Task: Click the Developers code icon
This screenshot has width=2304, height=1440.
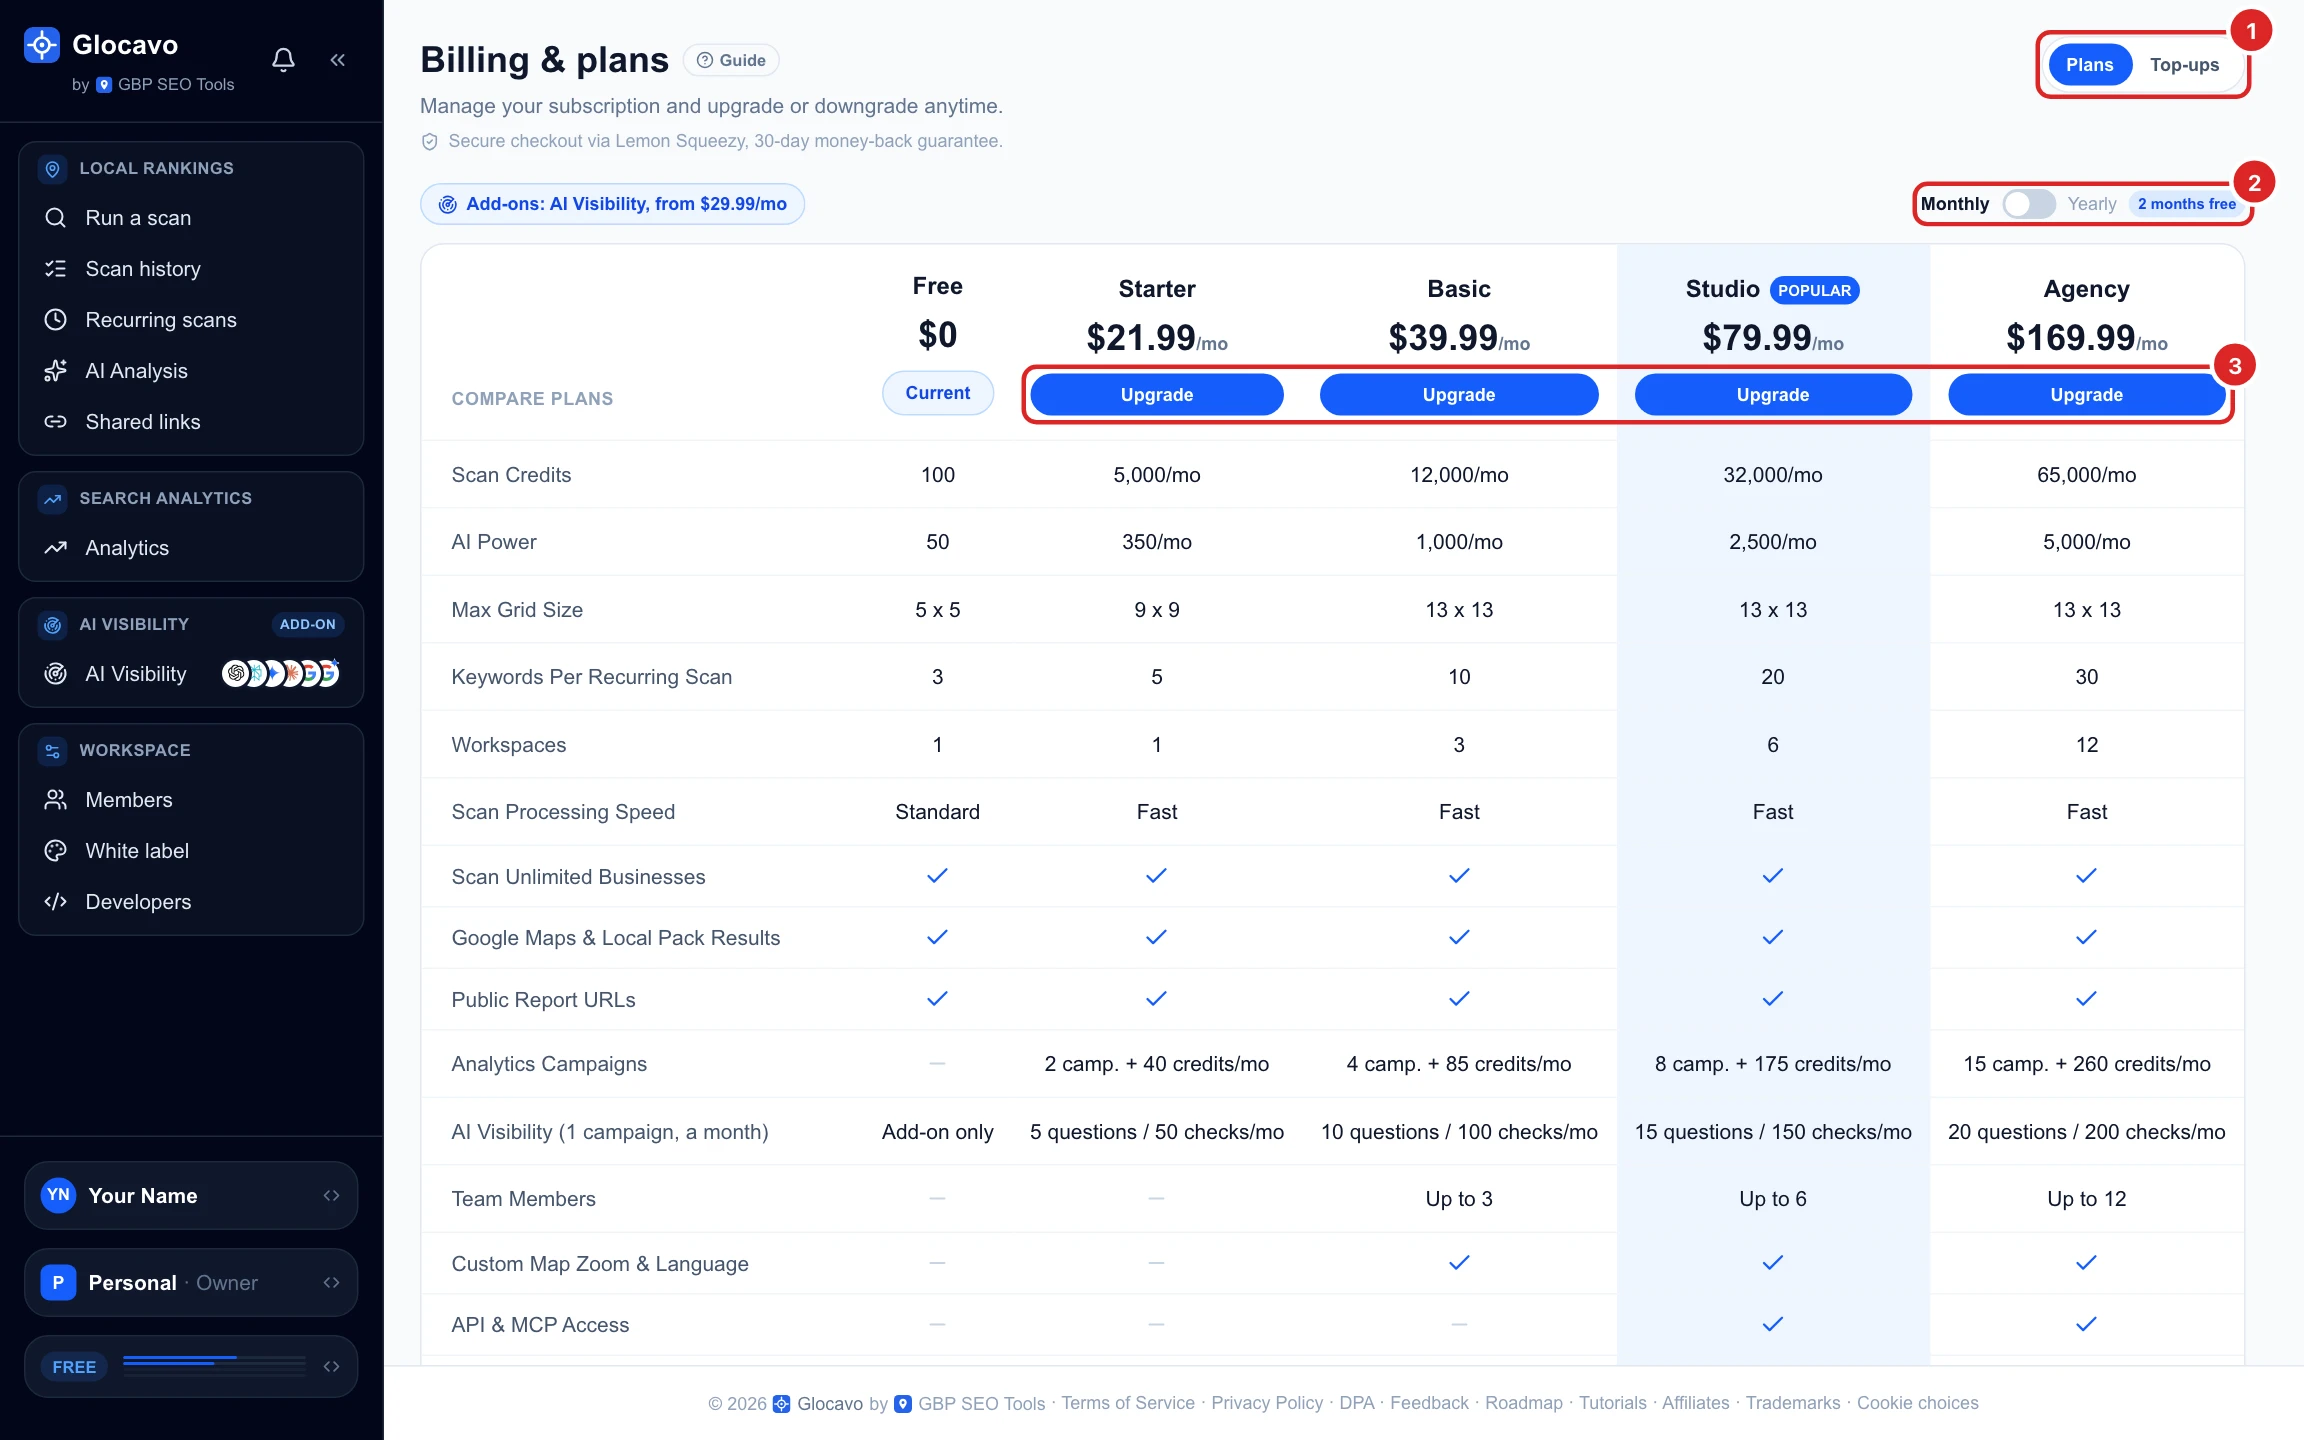Action: [x=56, y=902]
